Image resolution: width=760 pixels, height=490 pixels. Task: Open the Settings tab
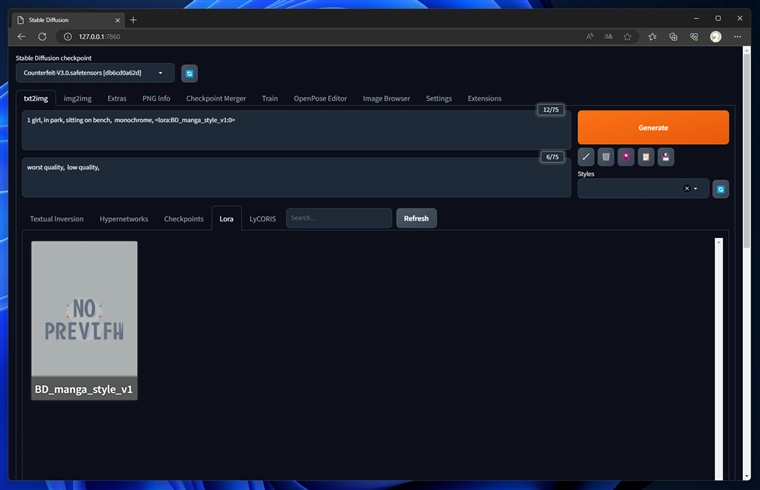point(439,98)
